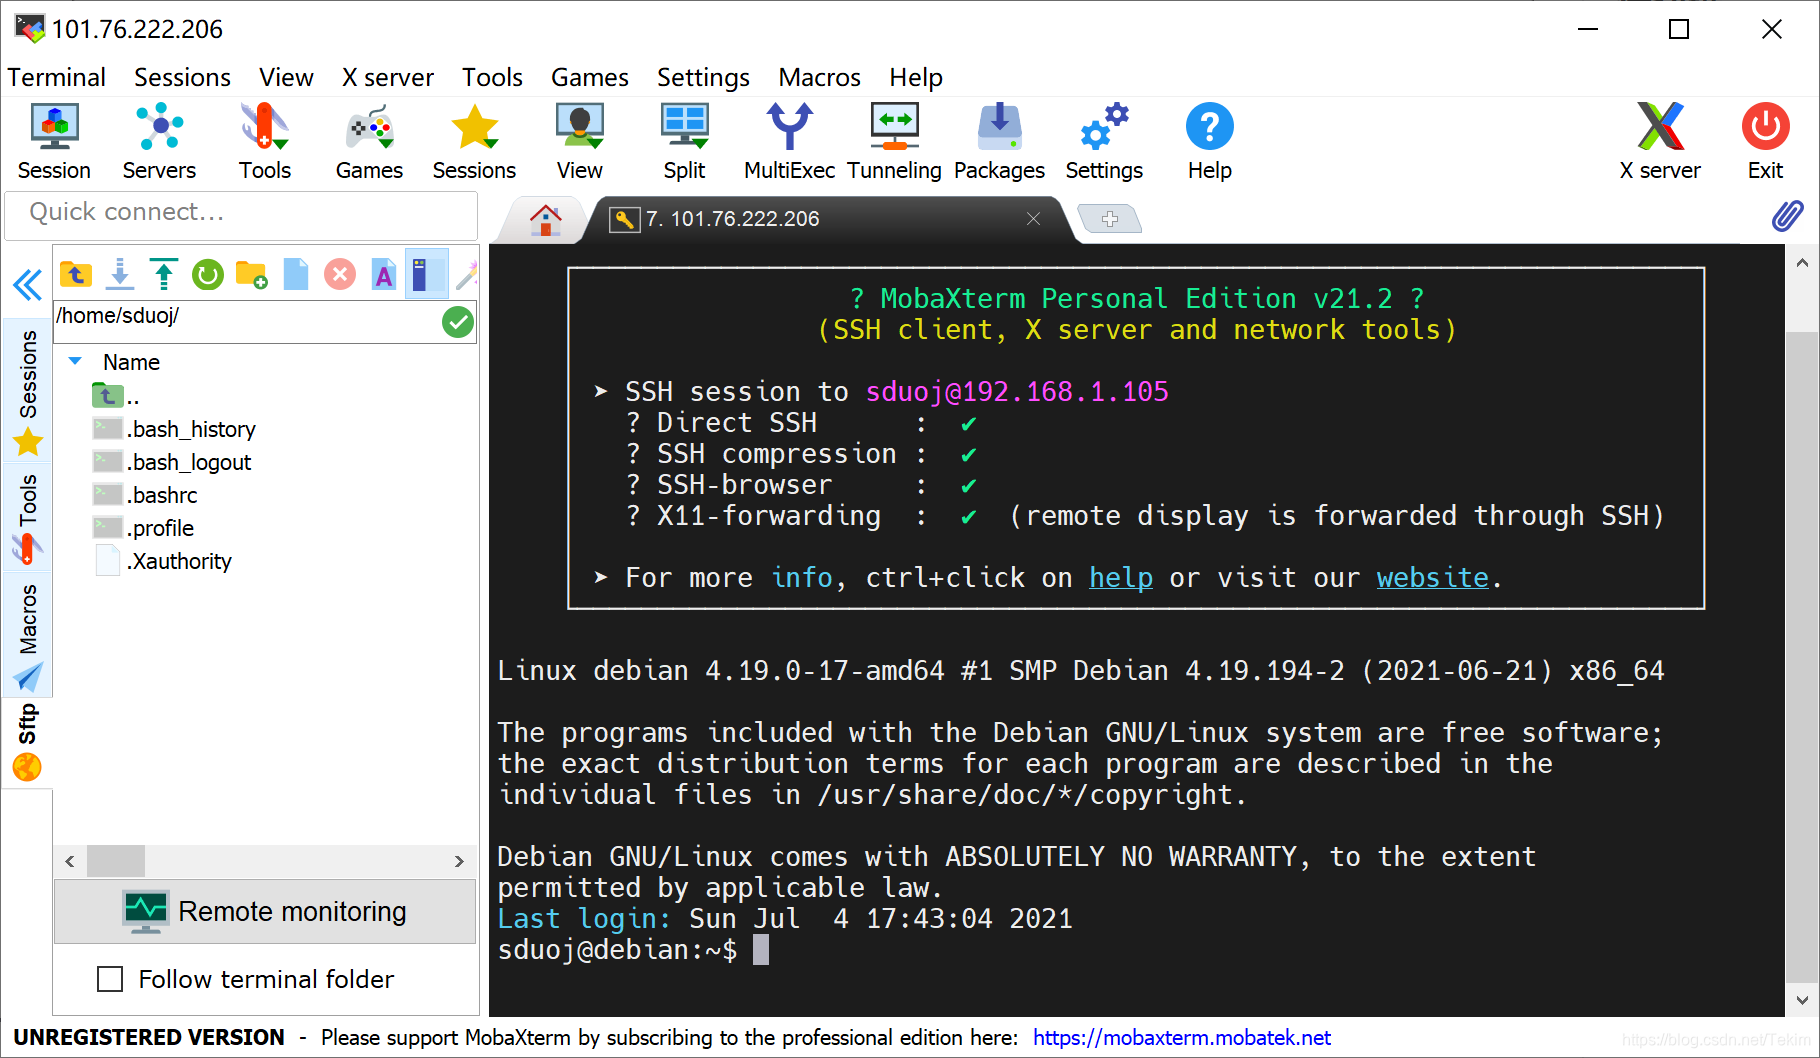Screen dimensions: 1820x1058
Task: Open the Tunneling toolbar icon
Action: [895, 142]
